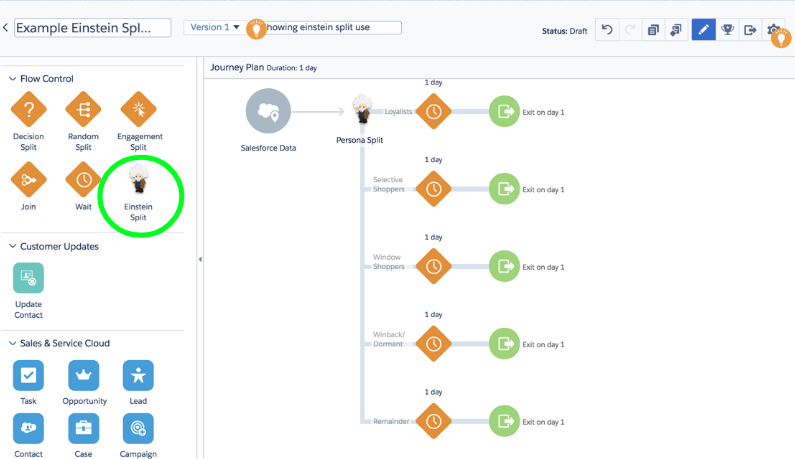The image size is (795, 459).
Task: Select the Task activity icon
Action: pyautogui.click(x=28, y=375)
